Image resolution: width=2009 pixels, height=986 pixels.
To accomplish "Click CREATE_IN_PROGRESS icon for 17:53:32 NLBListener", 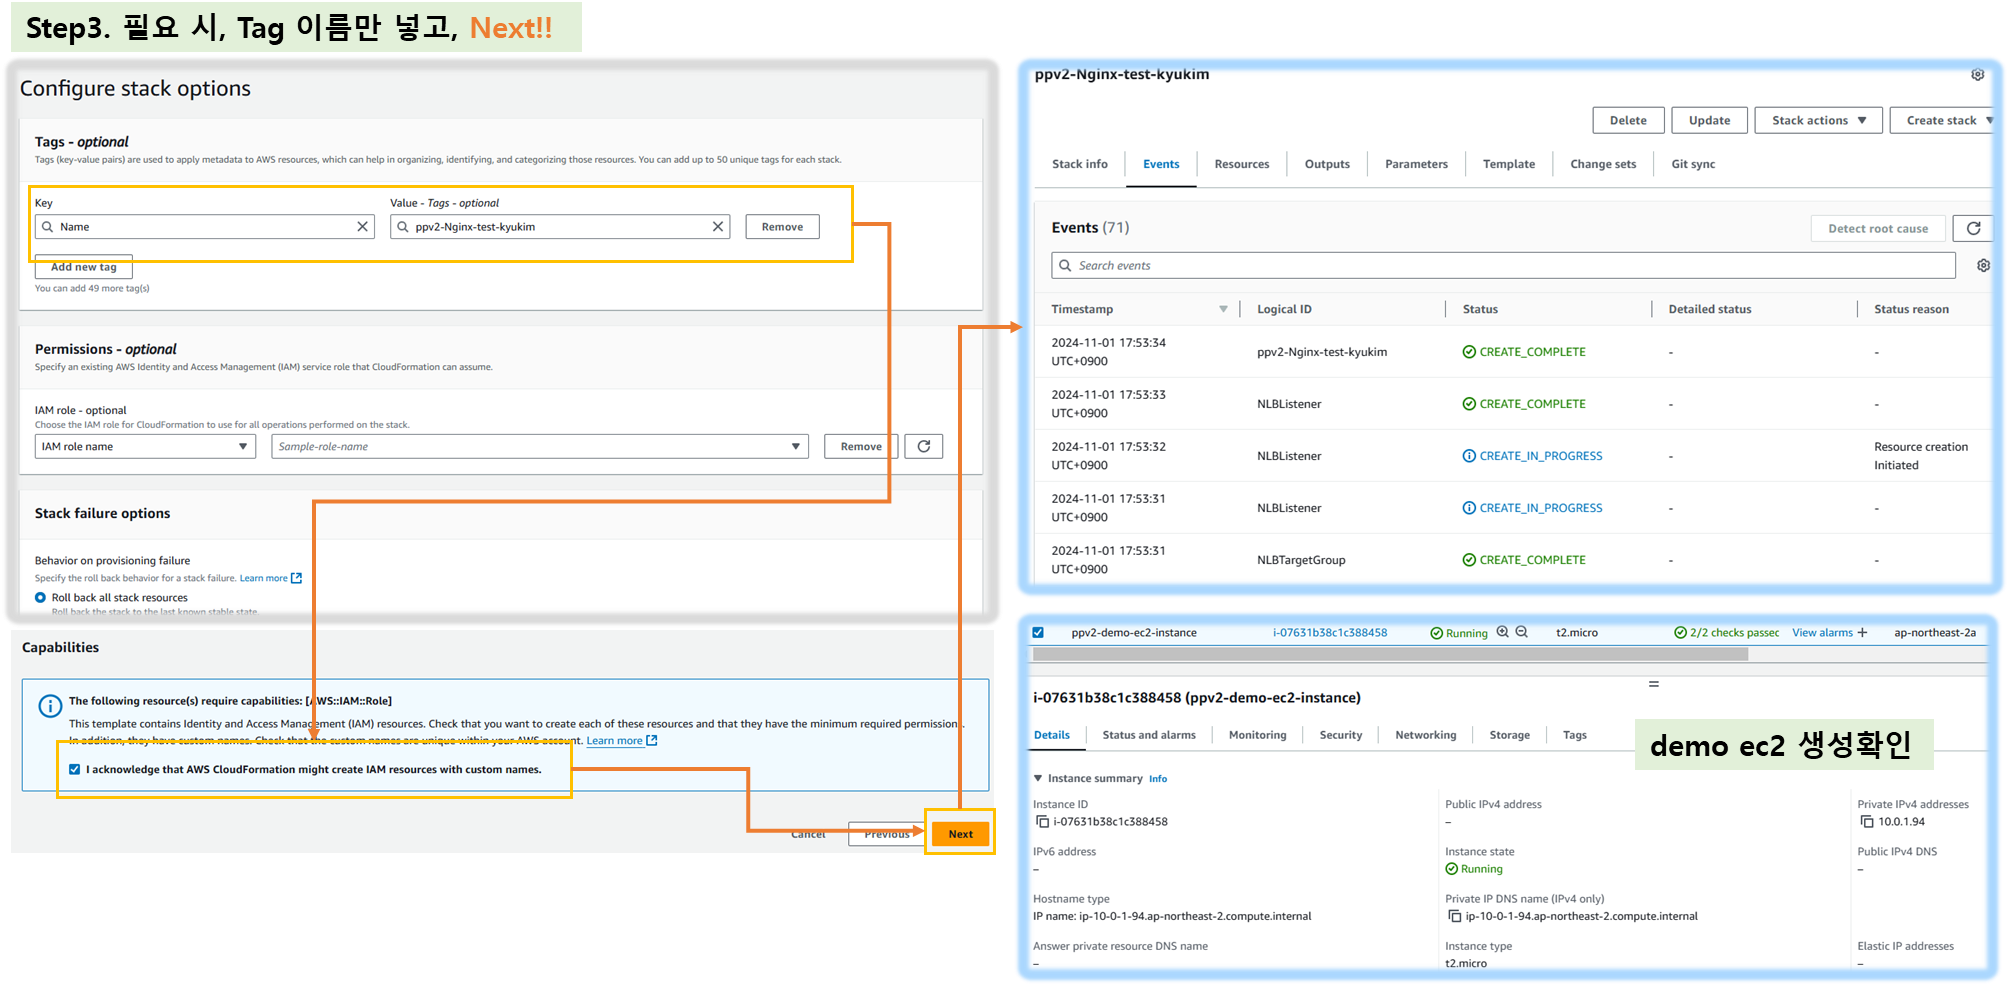I will click(x=1469, y=456).
